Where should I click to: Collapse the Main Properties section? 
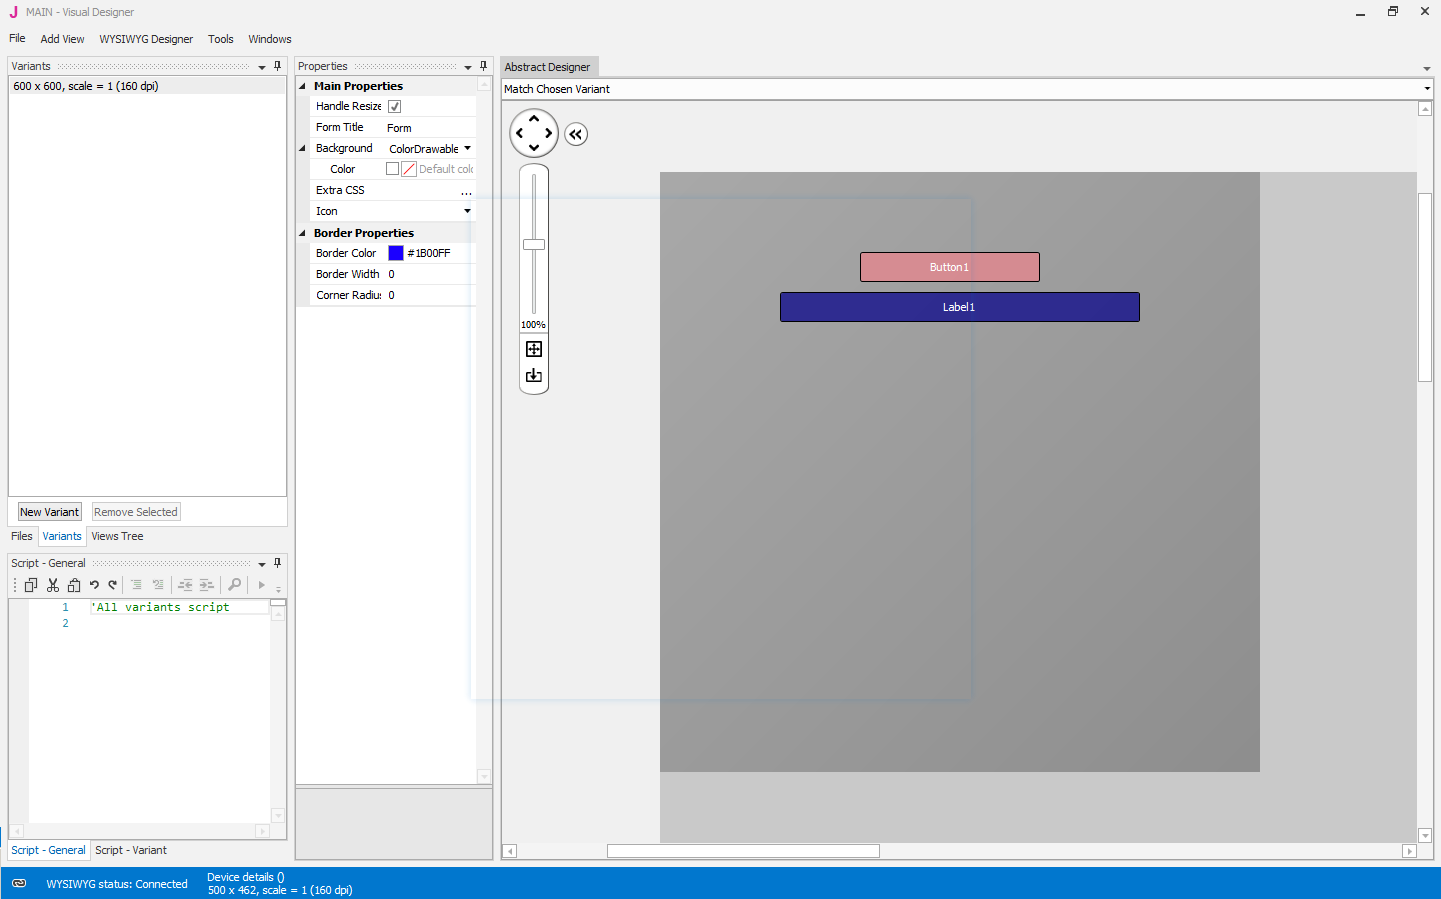[x=302, y=86]
